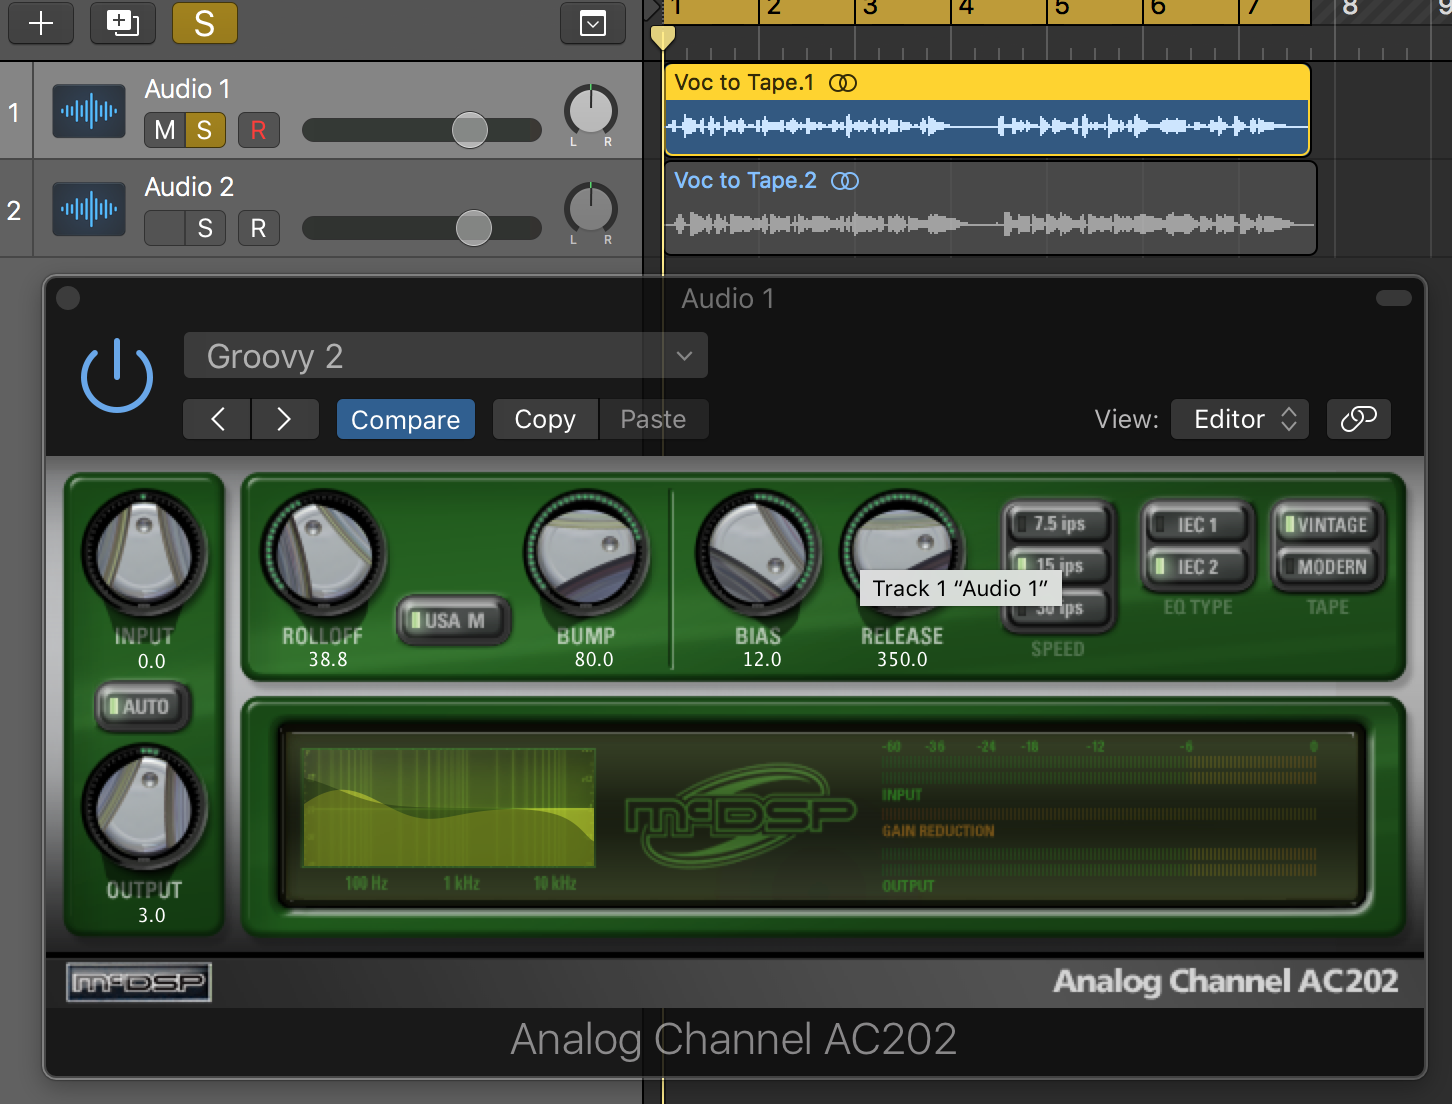This screenshot has width=1452, height=1104.
Task: Select the Voc to Tape.1 region
Action: (x=987, y=110)
